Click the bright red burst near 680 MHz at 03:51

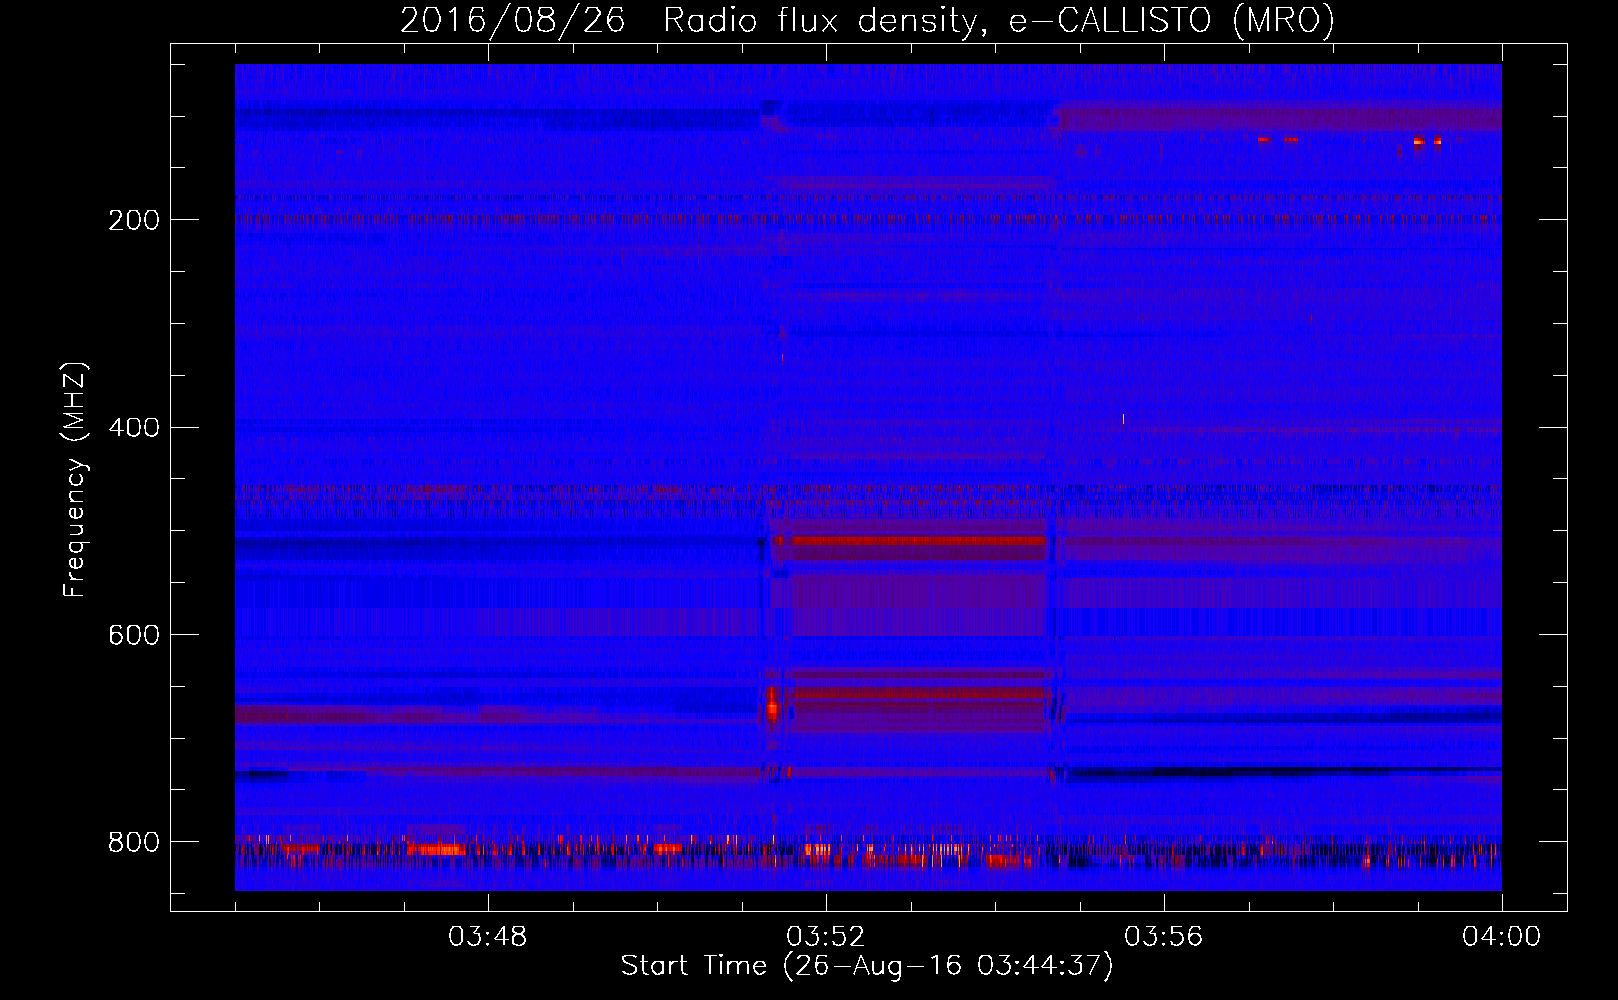click(x=772, y=705)
